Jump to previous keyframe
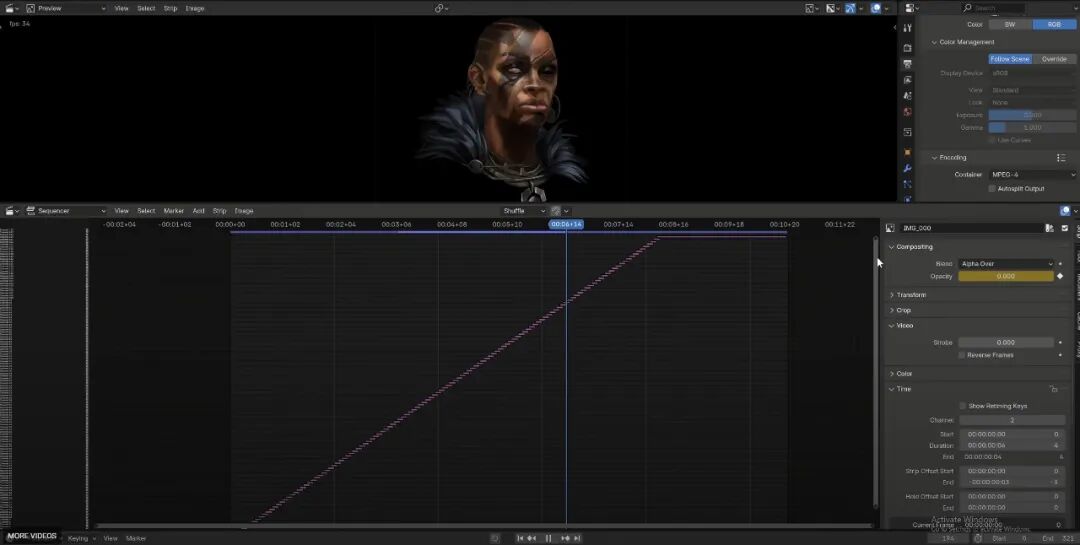Screen dimensions: 1080x545 click(532, 538)
